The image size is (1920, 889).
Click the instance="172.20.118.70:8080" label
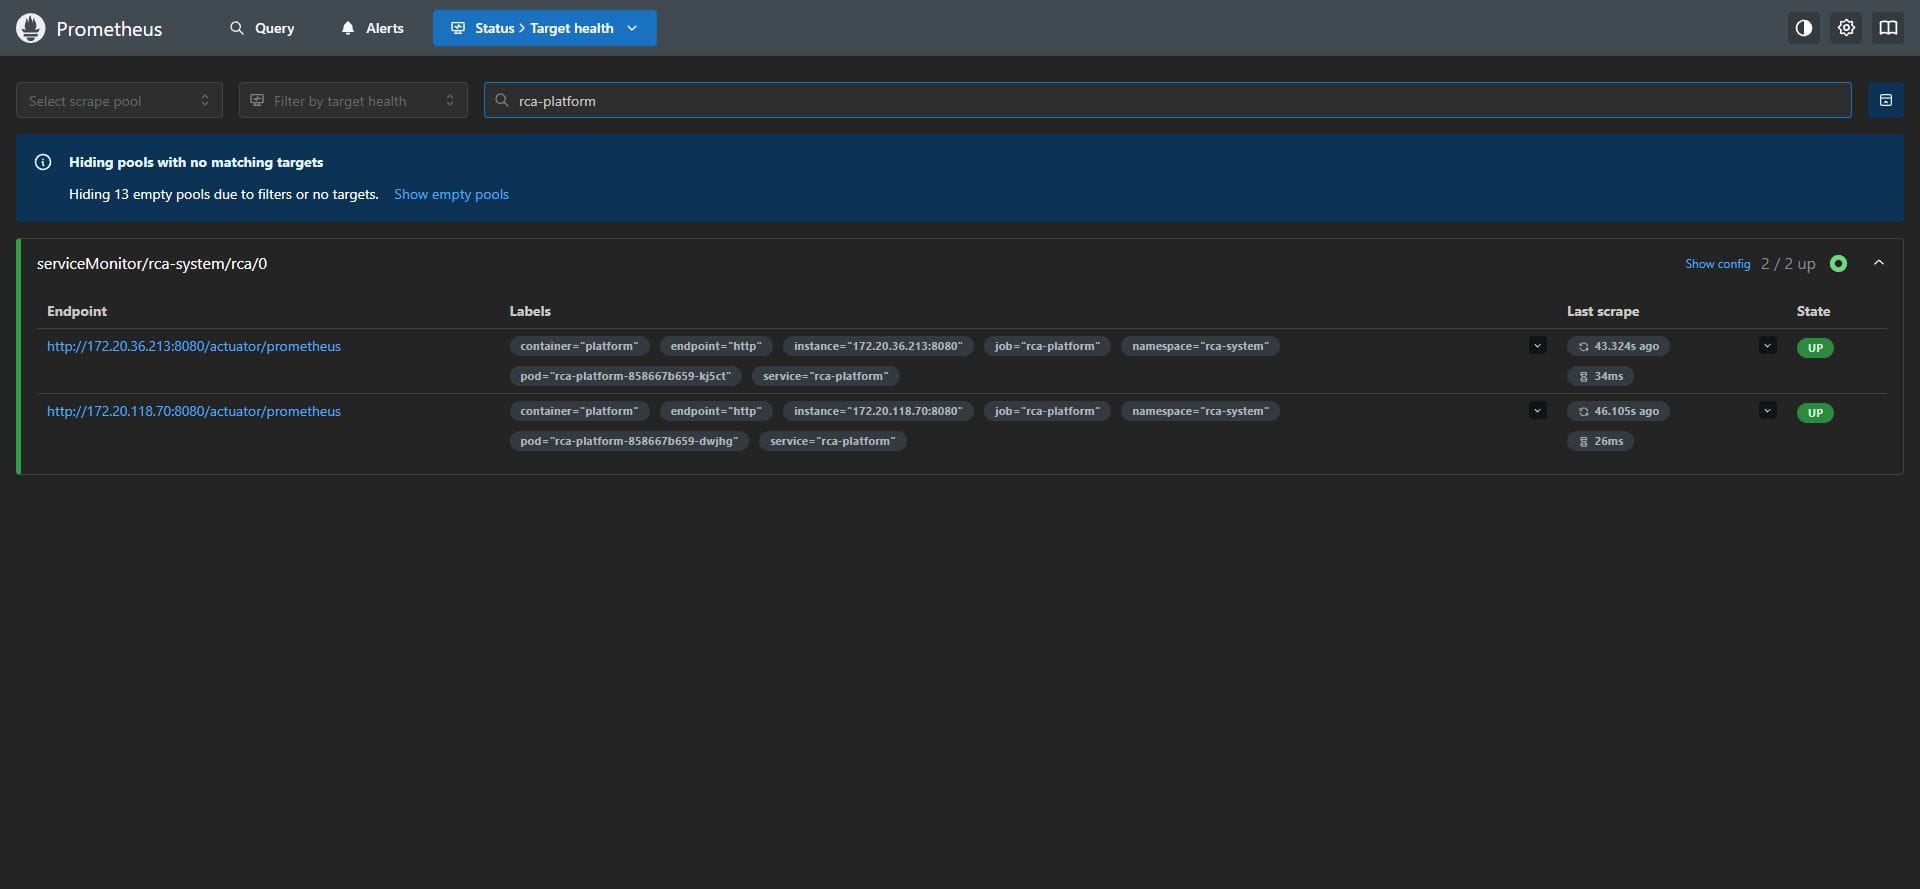pyautogui.click(x=878, y=411)
